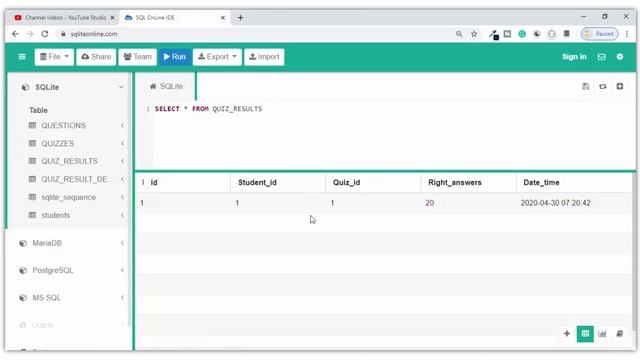Bookmark this page with the star icon
This screenshot has height=360, width=640.
[474, 34]
